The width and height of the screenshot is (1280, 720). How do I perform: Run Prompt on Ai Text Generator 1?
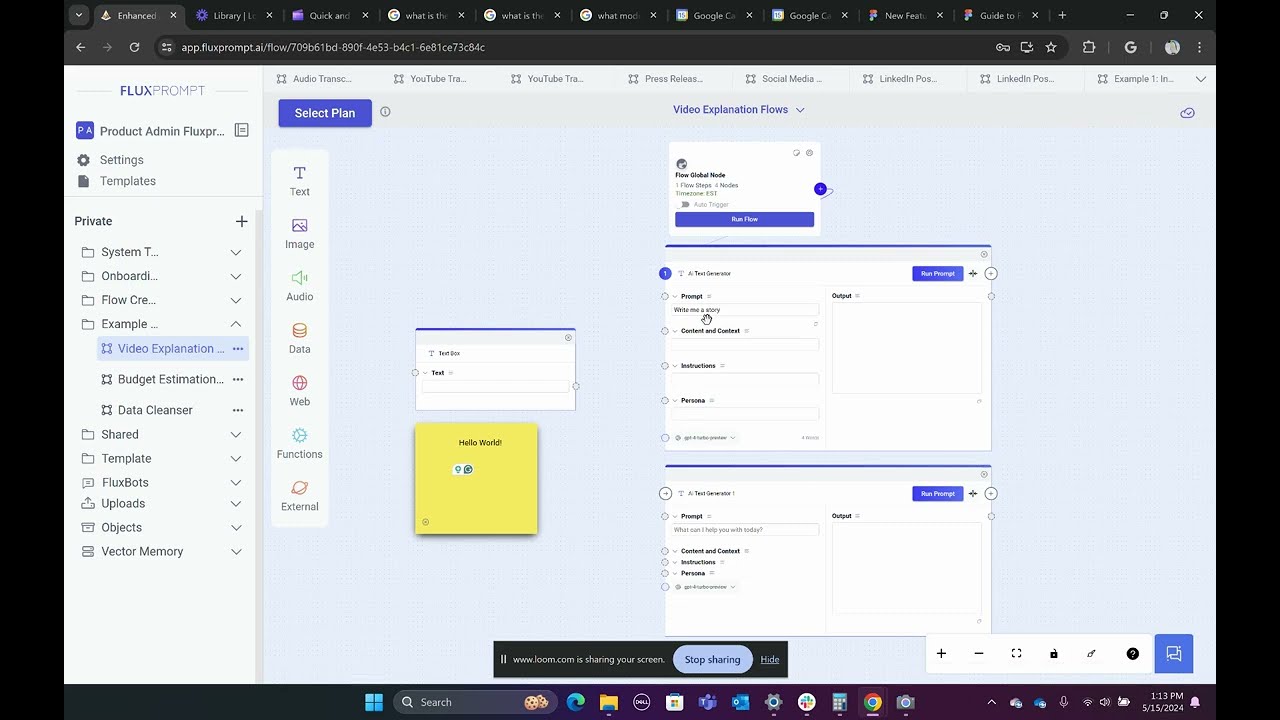[938, 493]
